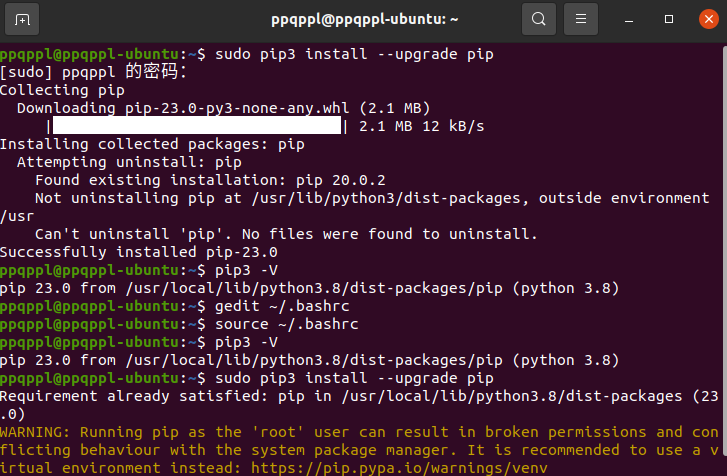Click the 'gedit ~/.bashrc' command
Screen dimensions: 727x476
[x=282, y=306]
